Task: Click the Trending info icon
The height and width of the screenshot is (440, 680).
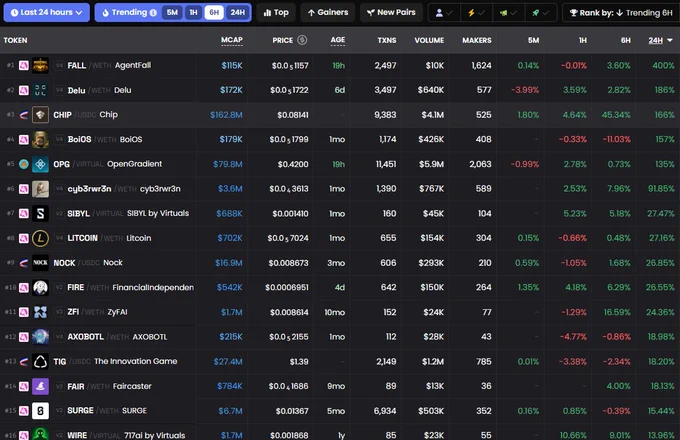Action: point(153,13)
